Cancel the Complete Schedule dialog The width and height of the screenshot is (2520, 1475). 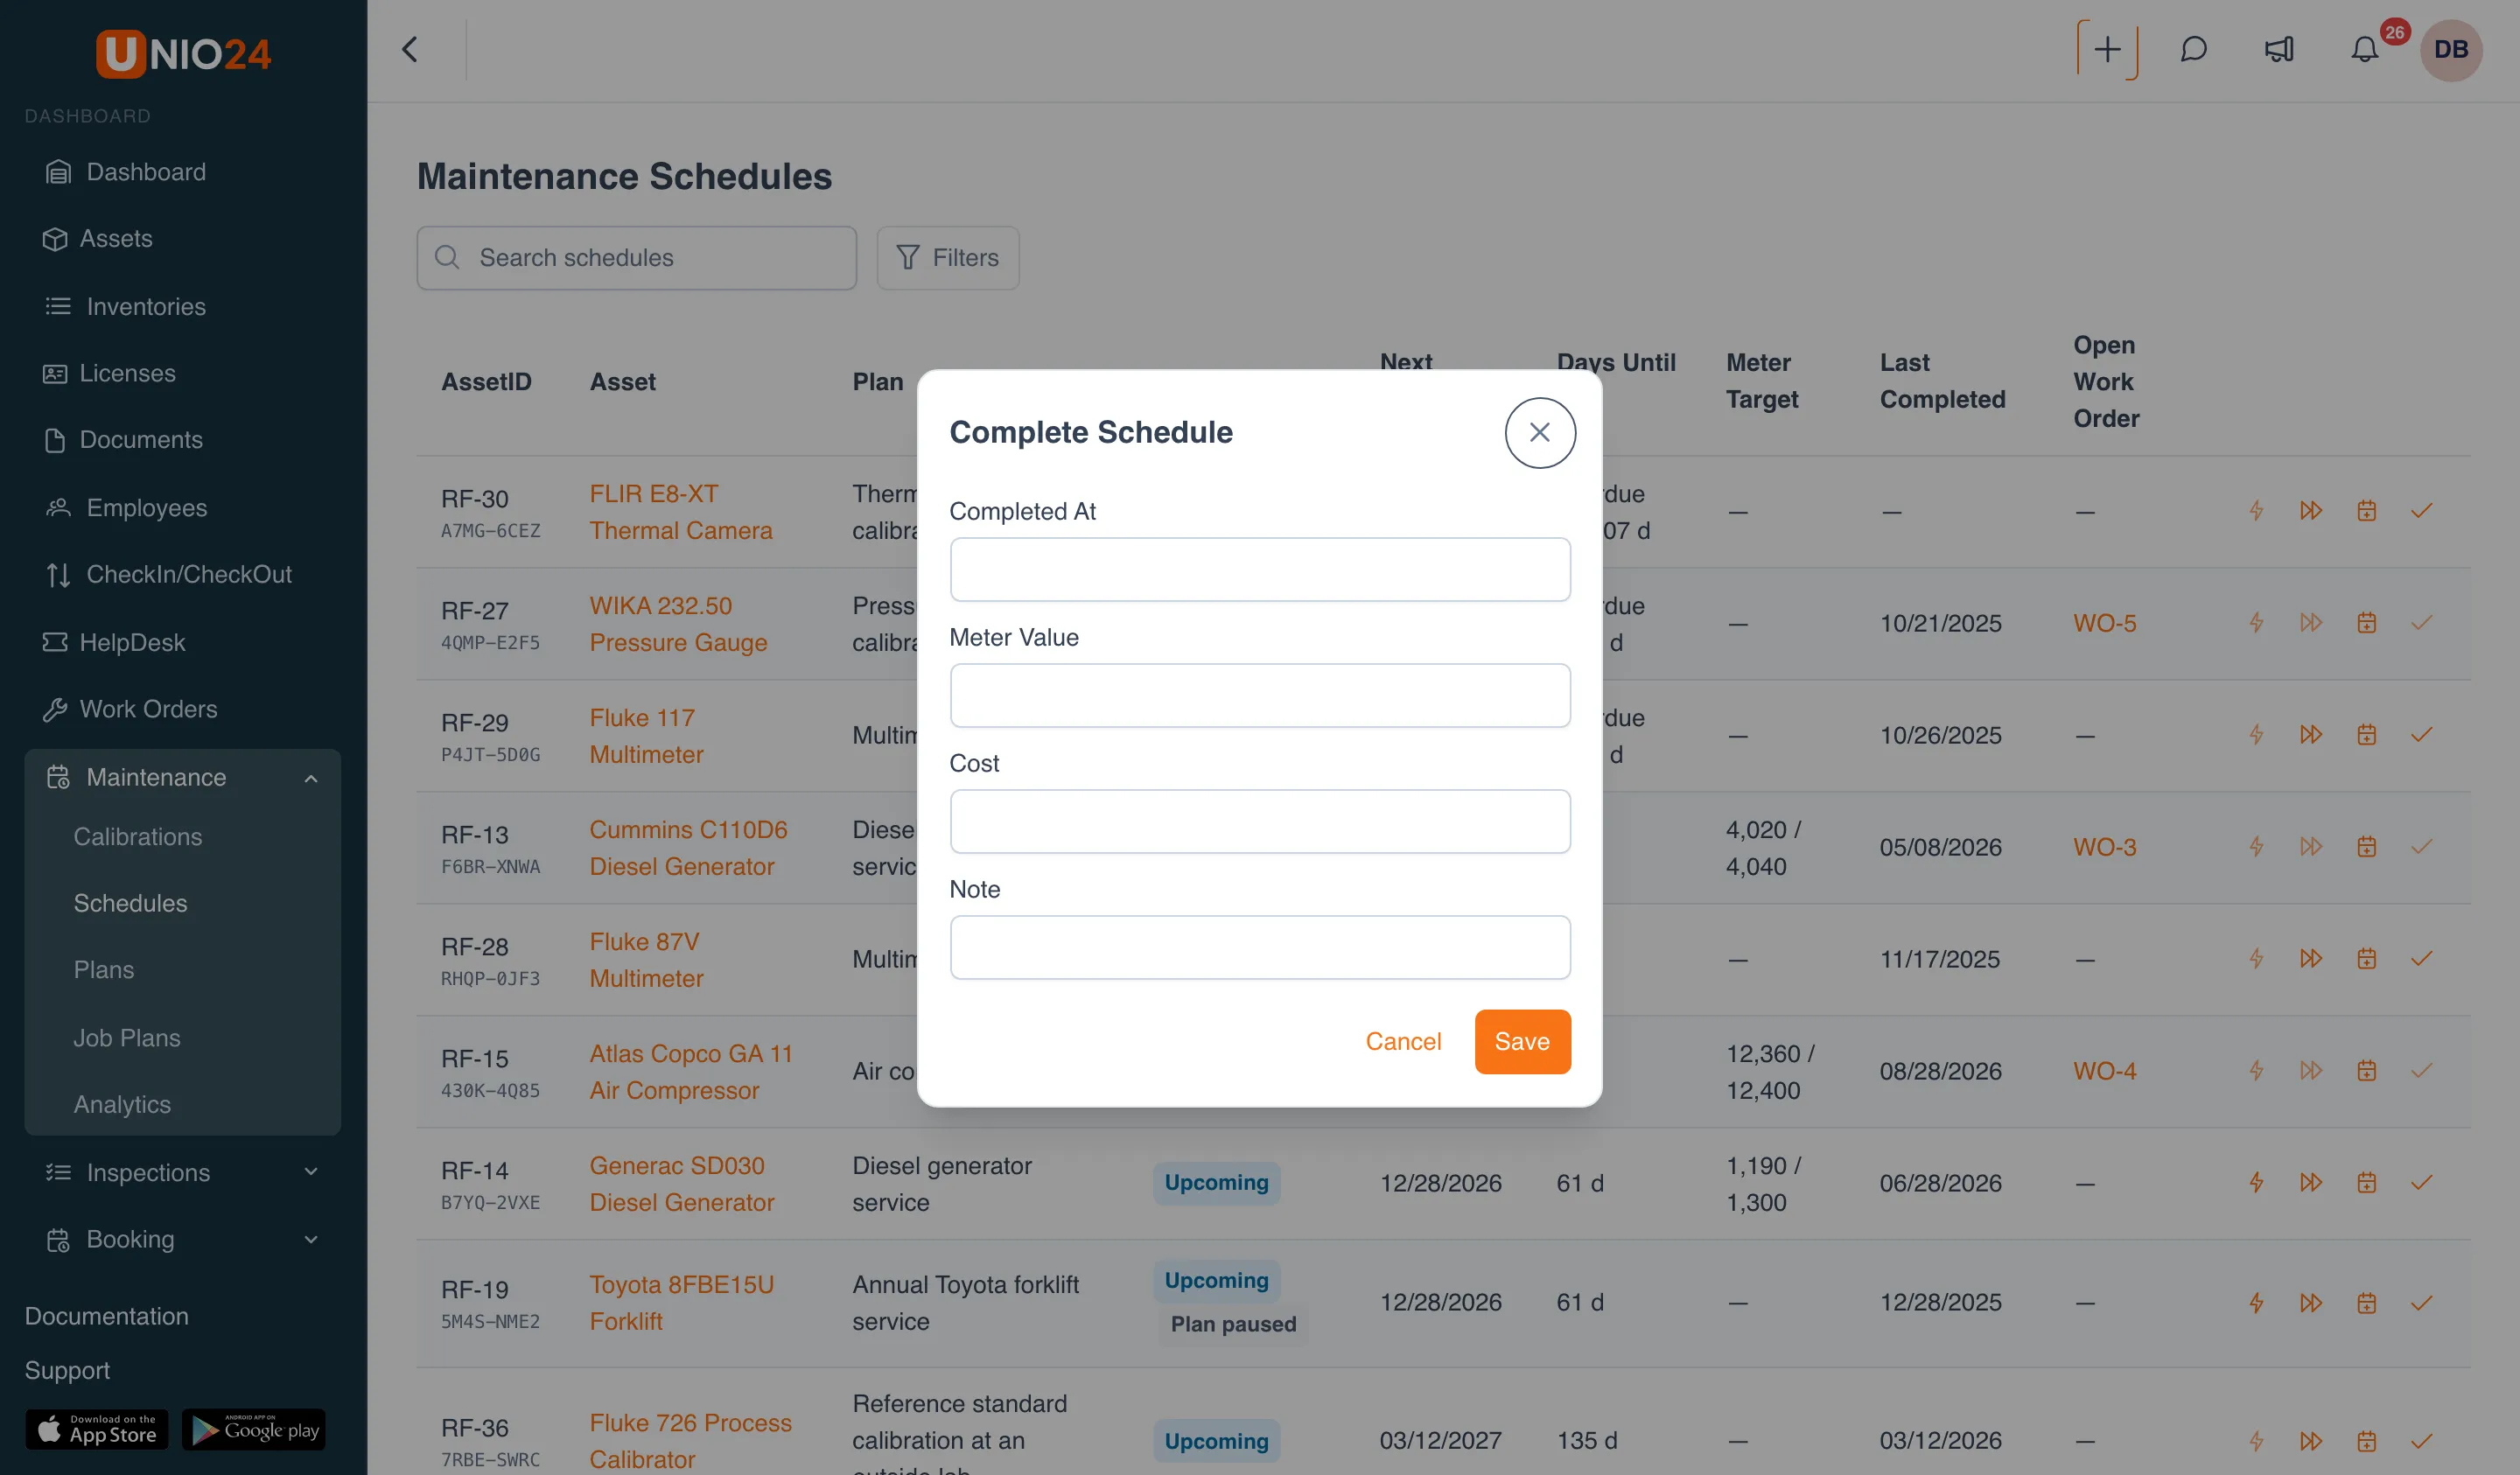1403,1041
